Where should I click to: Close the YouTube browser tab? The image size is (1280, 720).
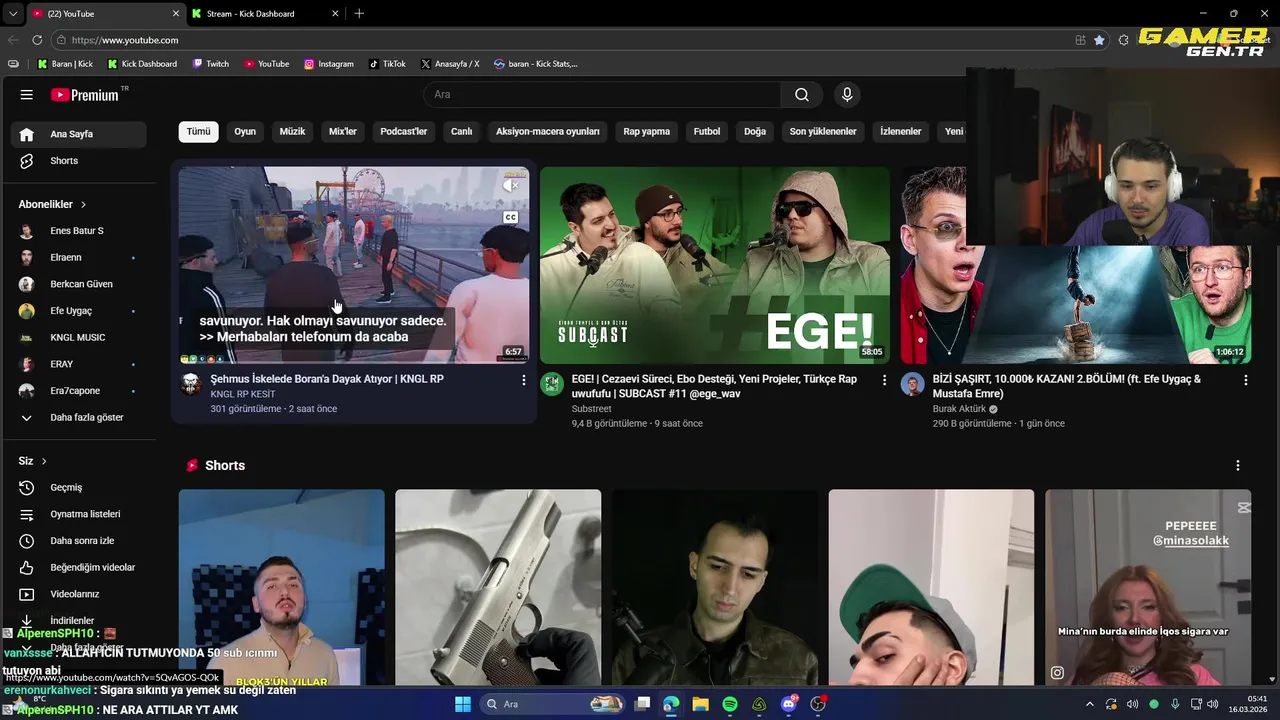(176, 14)
